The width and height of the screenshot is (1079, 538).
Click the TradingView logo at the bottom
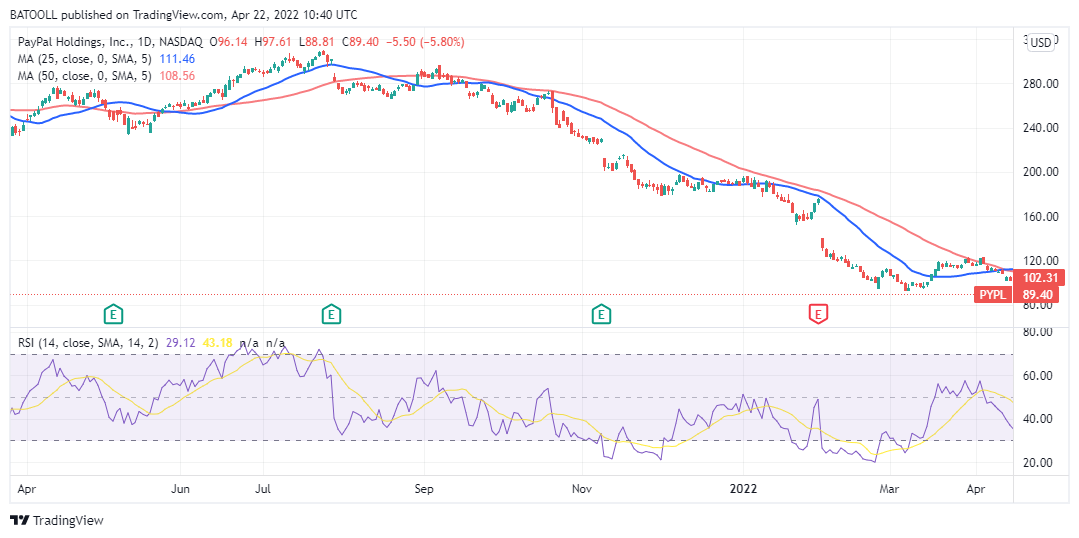point(56,520)
